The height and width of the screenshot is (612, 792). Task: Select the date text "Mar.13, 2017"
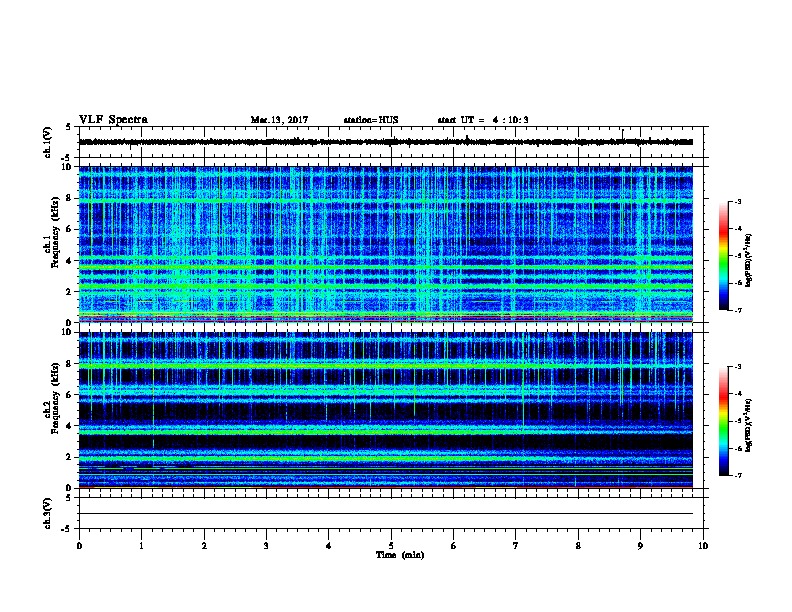(279, 120)
